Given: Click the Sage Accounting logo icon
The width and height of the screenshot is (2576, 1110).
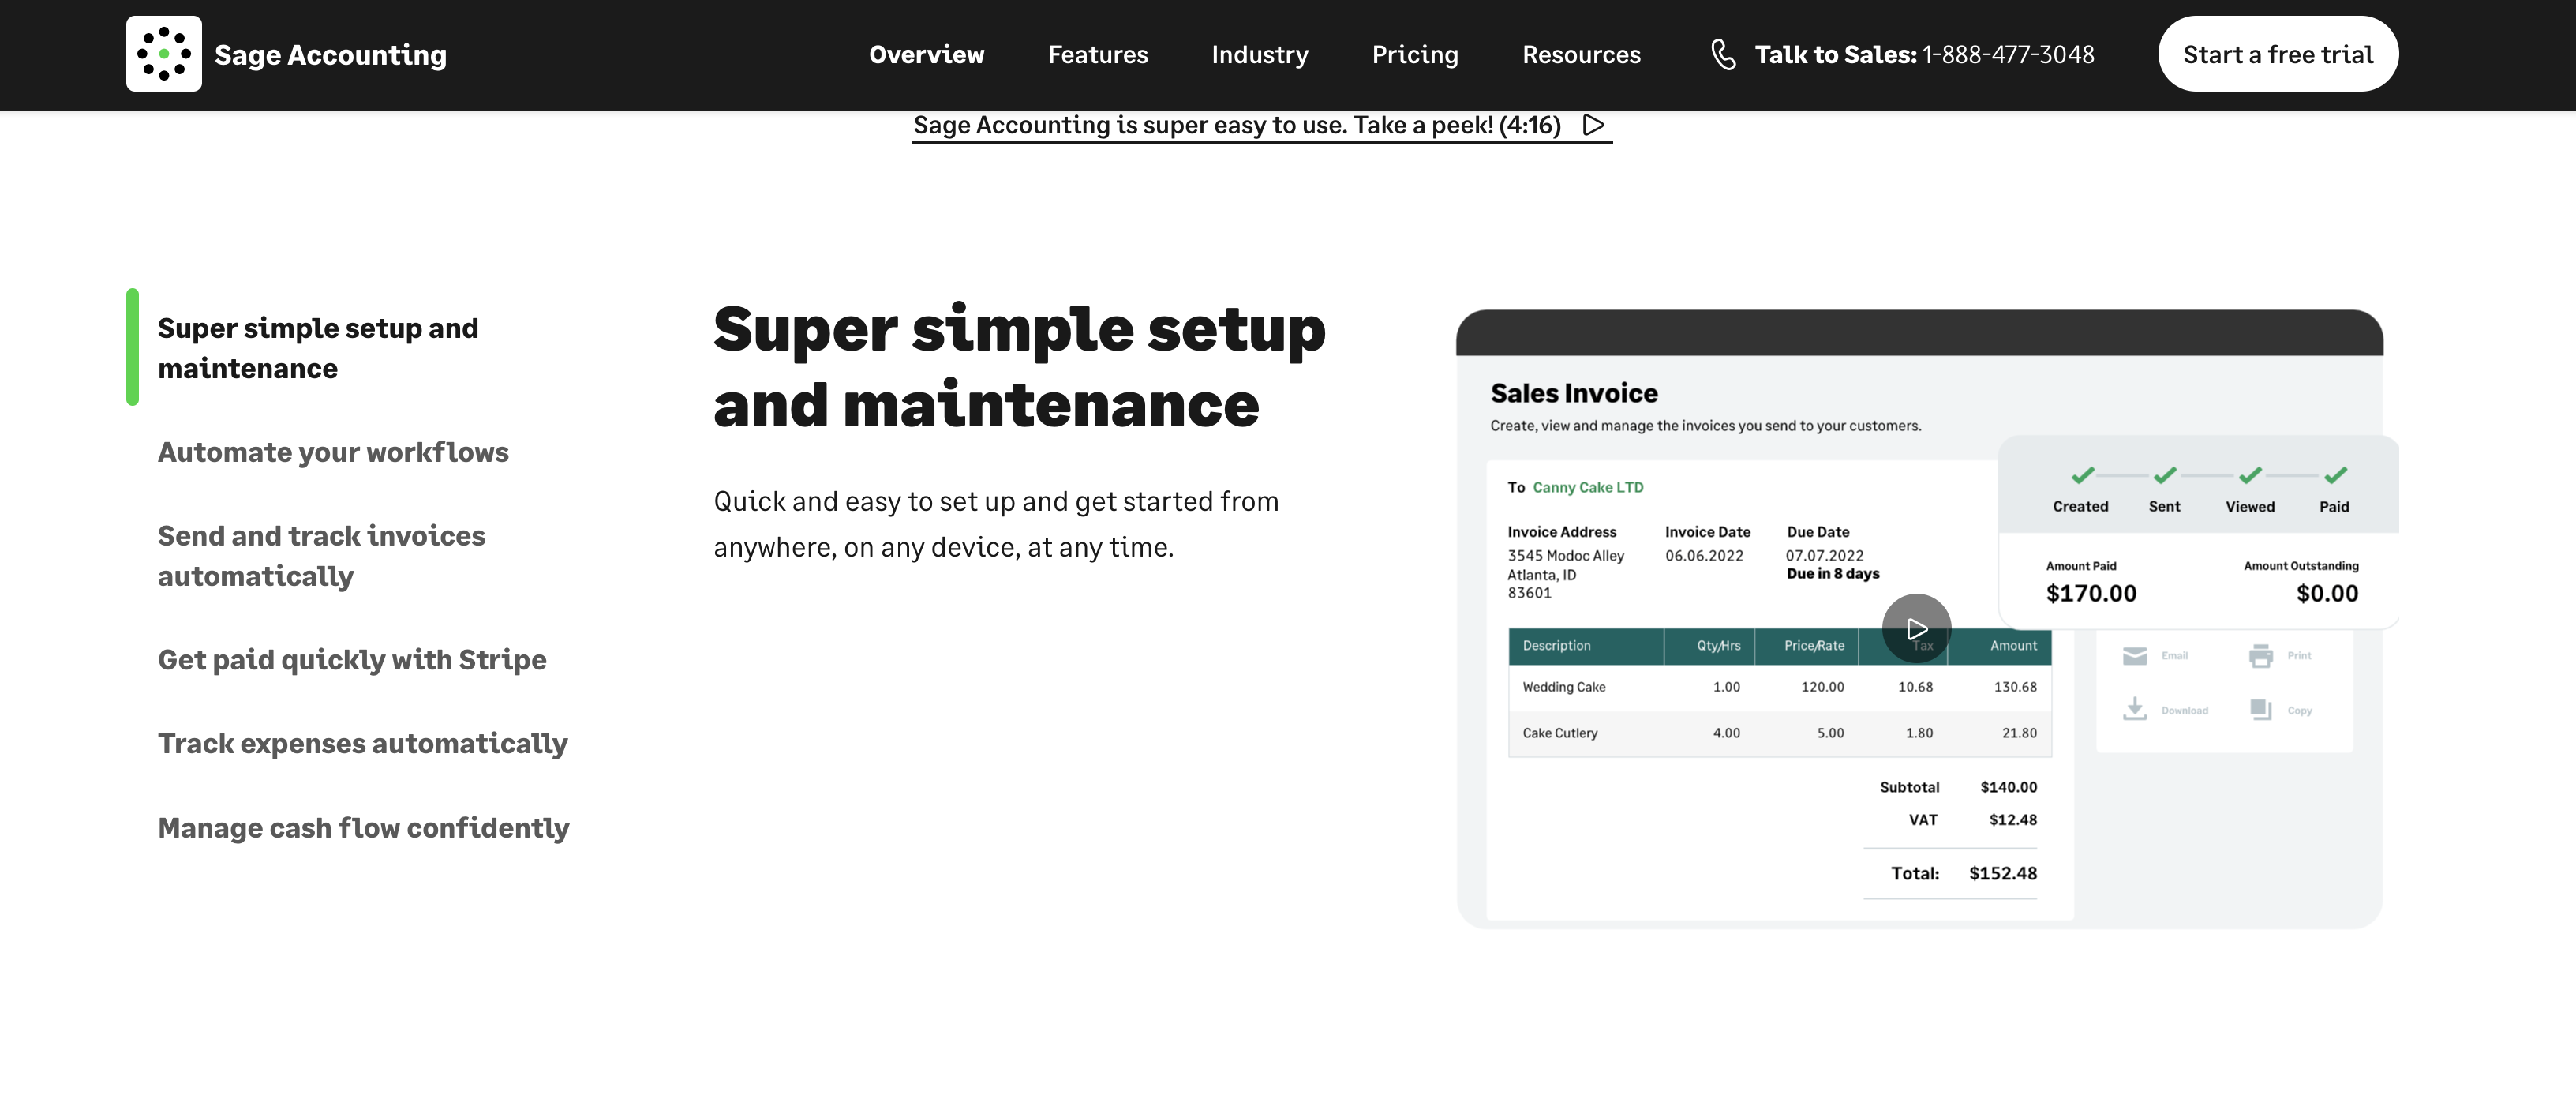Looking at the screenshot, I should click(163, 54).
